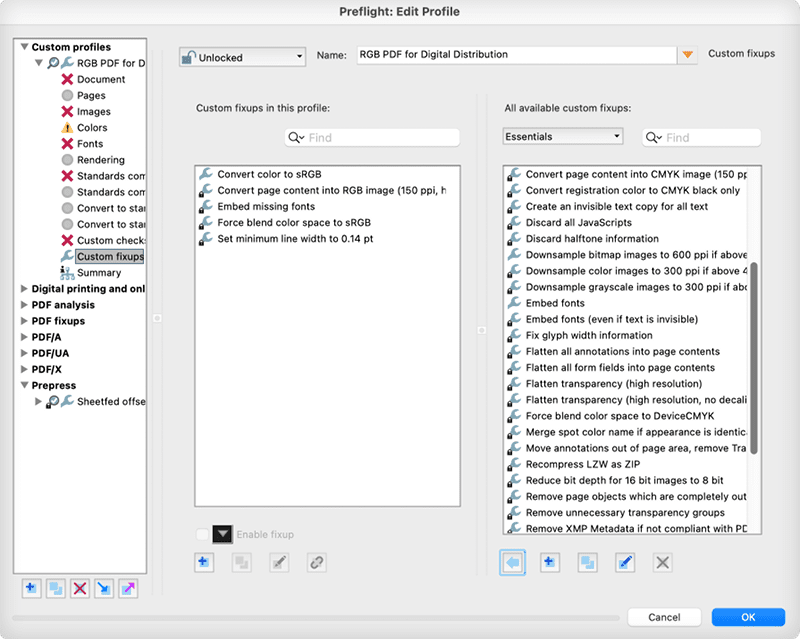Open the Unlocked lock-state dropdown

click(x=242, y=57)
